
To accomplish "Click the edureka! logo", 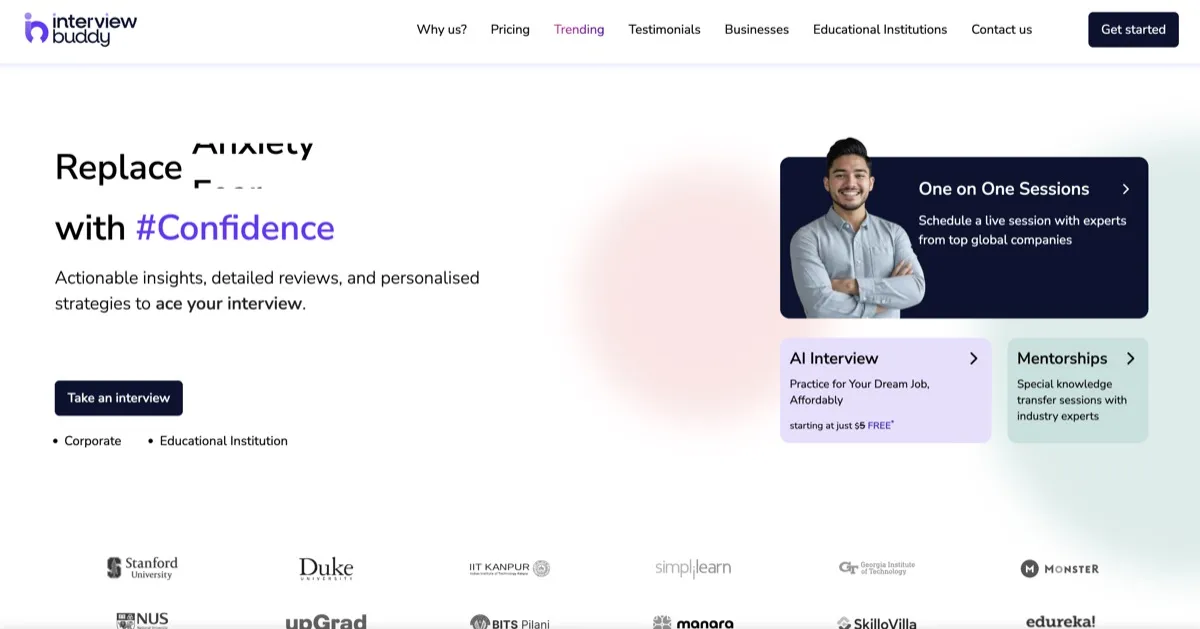I will pyautogui.click(x=1059, y=620).
